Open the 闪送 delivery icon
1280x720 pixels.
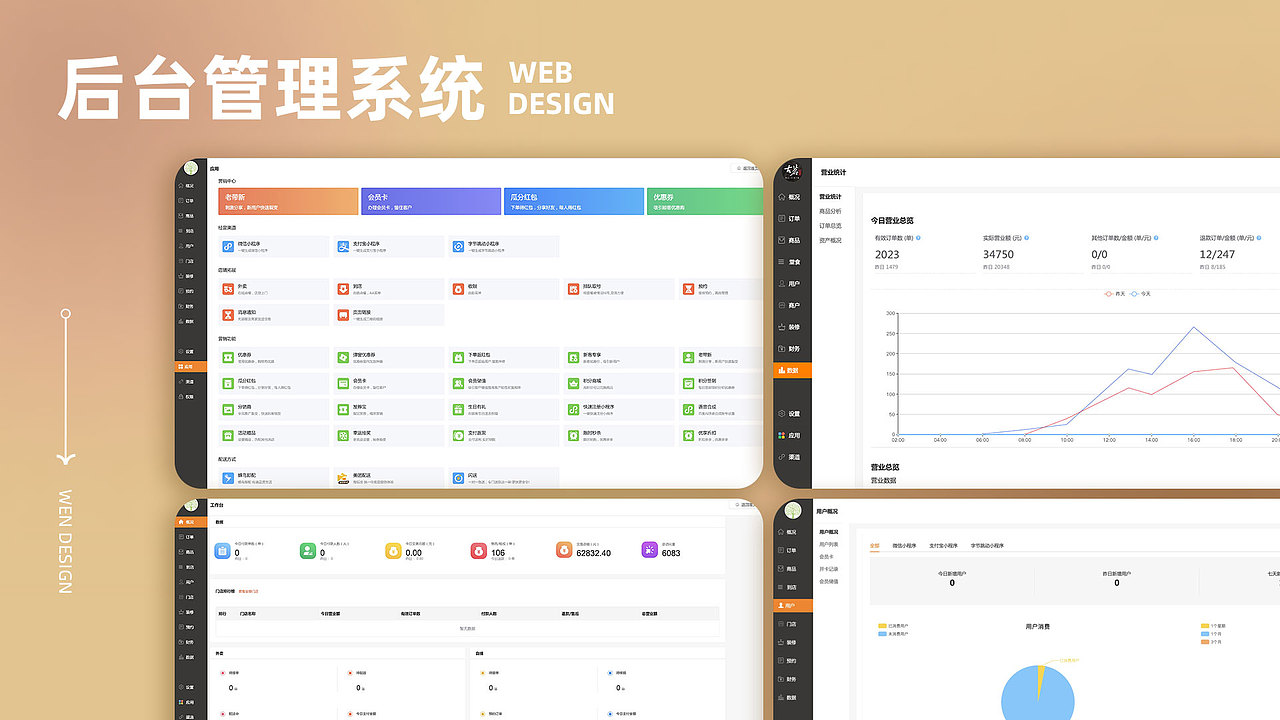click(458, 478)
